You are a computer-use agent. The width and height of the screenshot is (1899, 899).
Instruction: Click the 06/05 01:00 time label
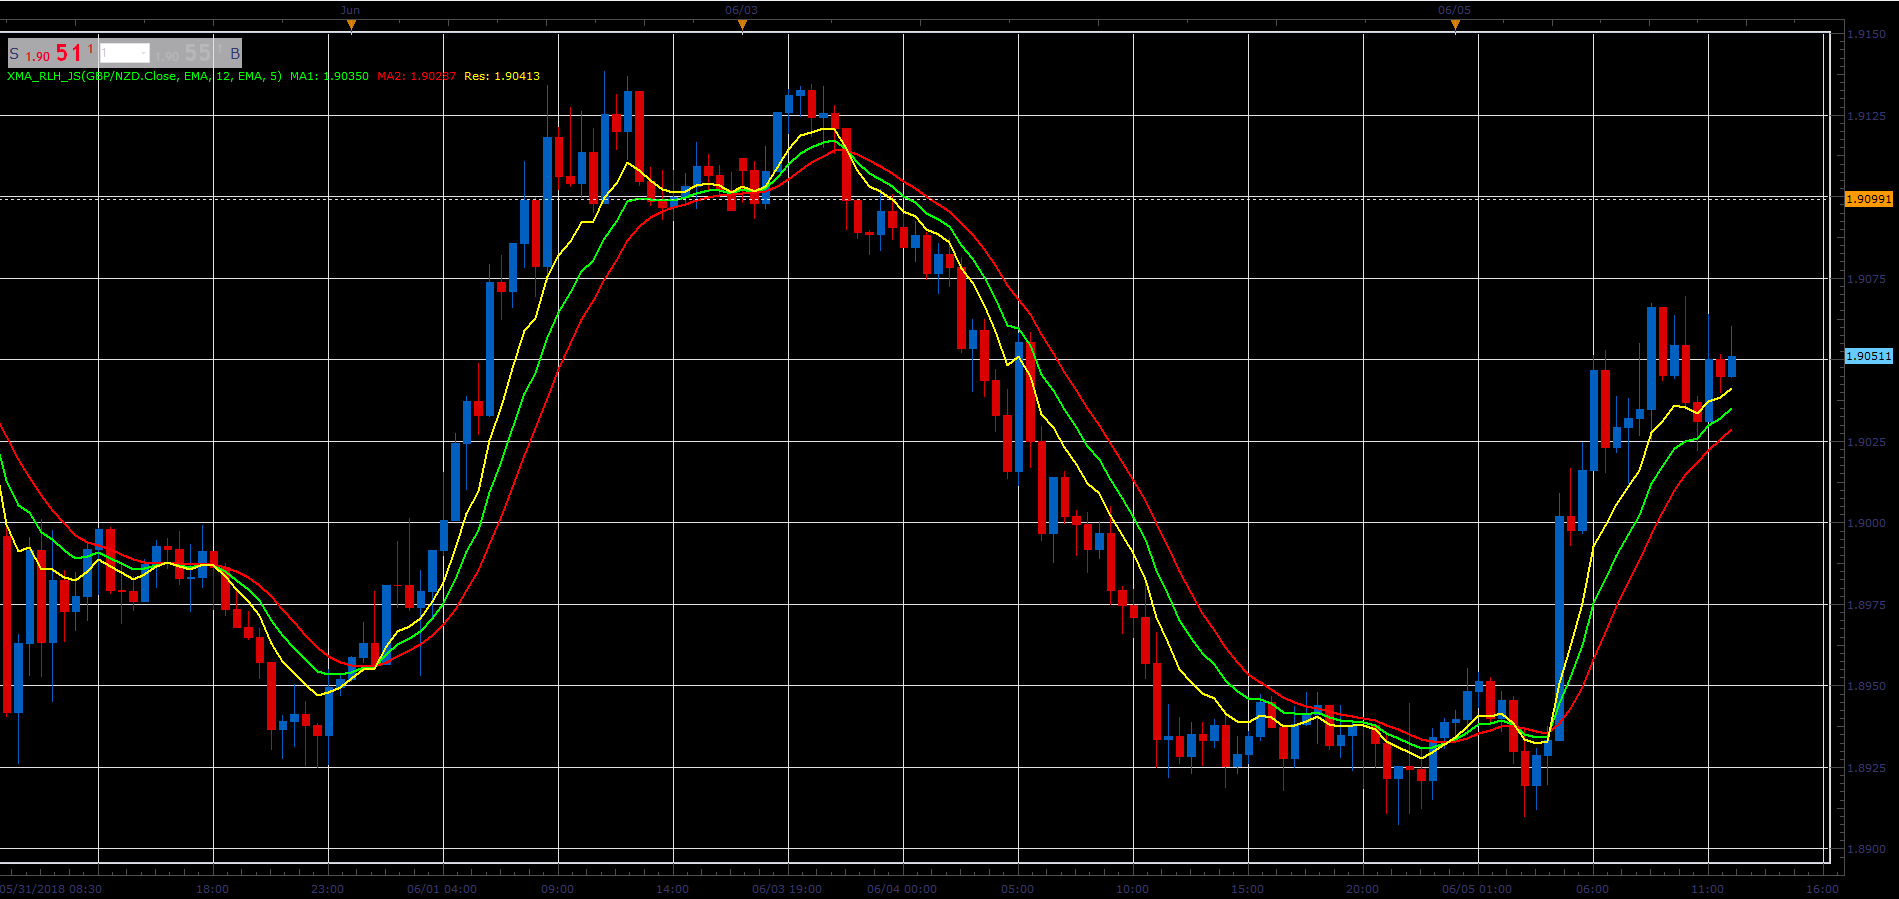[1477, 889]
